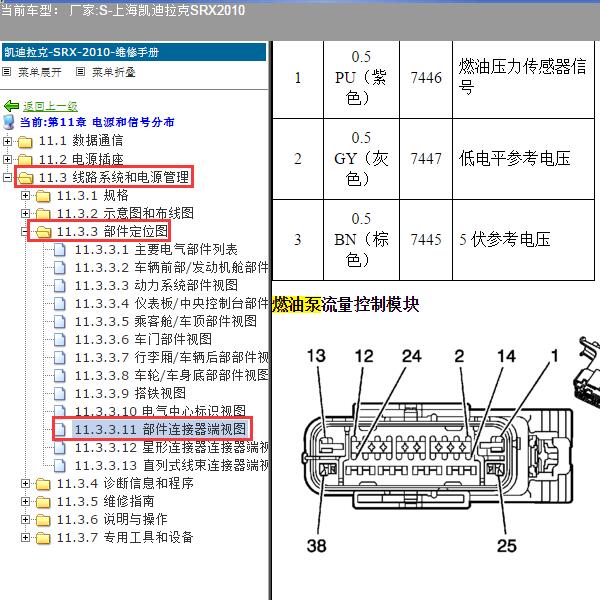Expand the 11.2 电源插座 node
Viewport: 600px width, 600px height.
7,159
